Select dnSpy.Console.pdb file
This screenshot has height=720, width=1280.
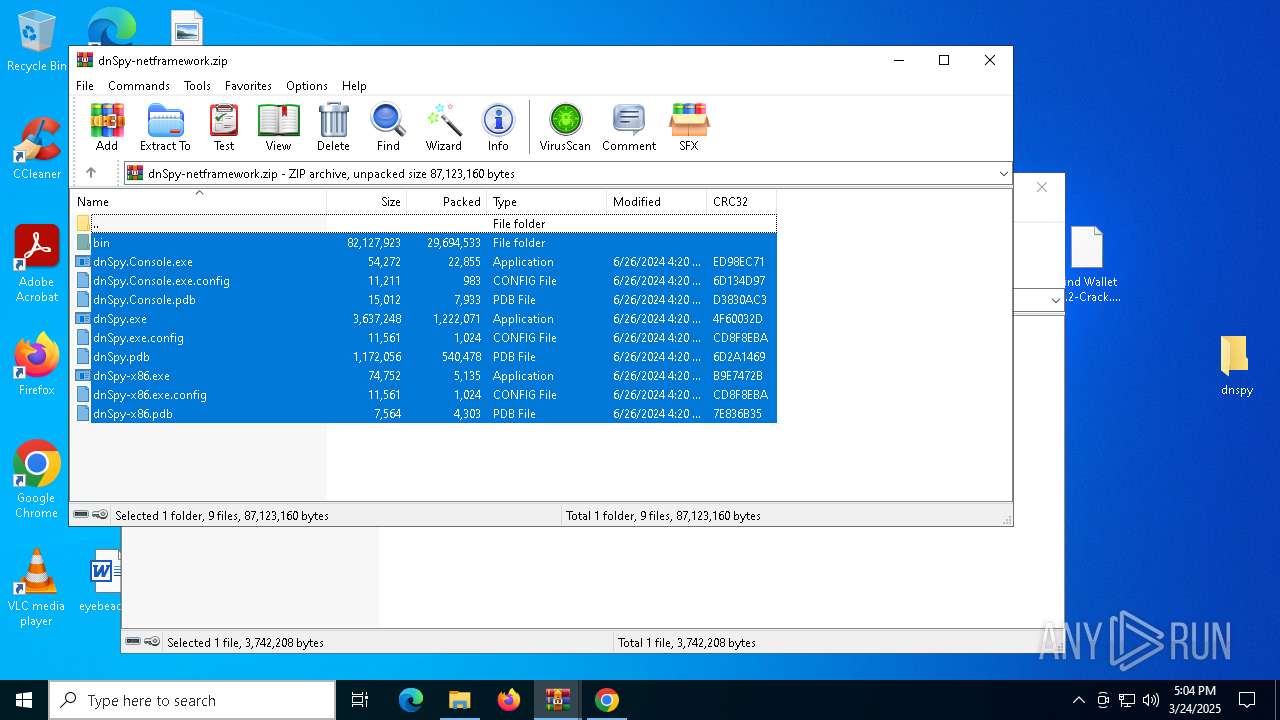[424, 300]
